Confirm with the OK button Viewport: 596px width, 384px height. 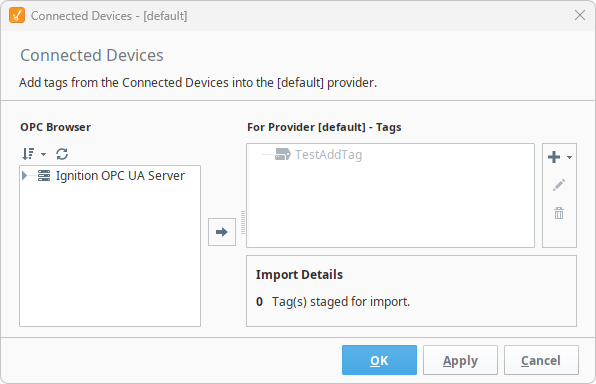point(379,360)
